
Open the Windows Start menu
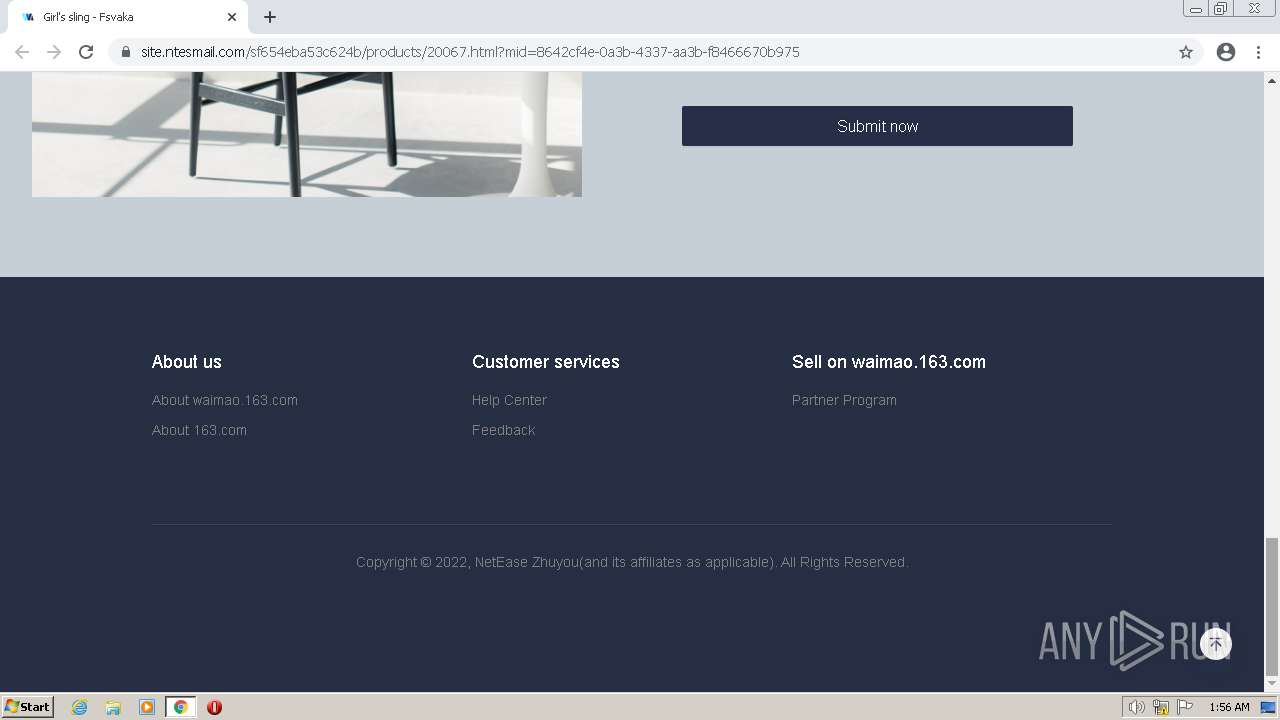coord(27,707)
